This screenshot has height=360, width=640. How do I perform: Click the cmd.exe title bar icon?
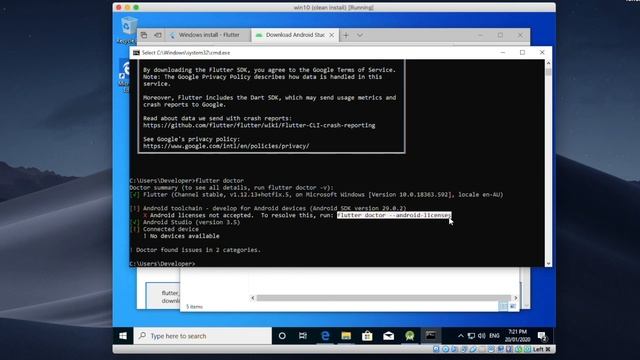(136, 53)
